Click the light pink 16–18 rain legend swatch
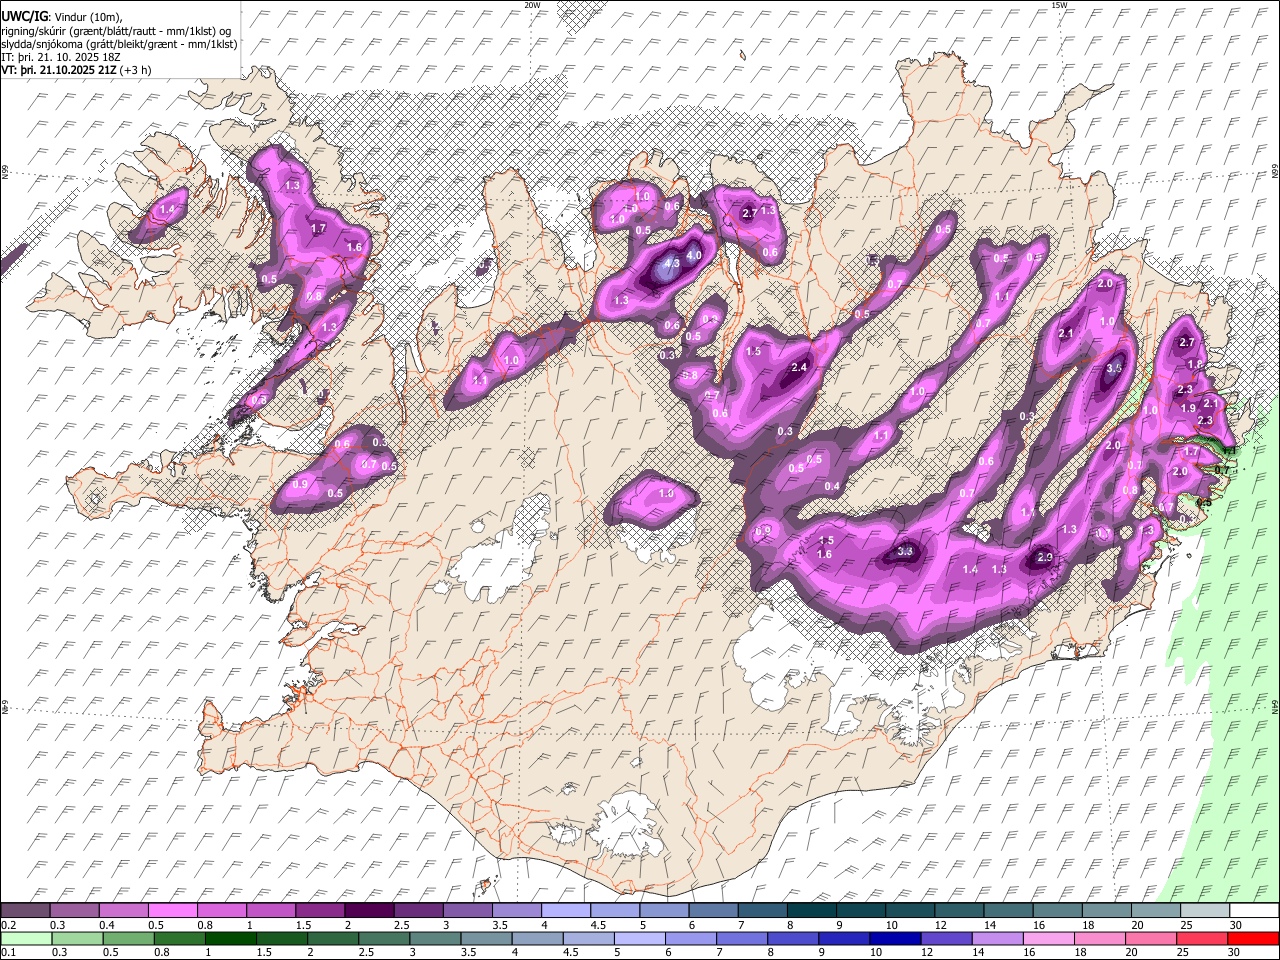1280x960 pixels. click(x=1048, y=938)
